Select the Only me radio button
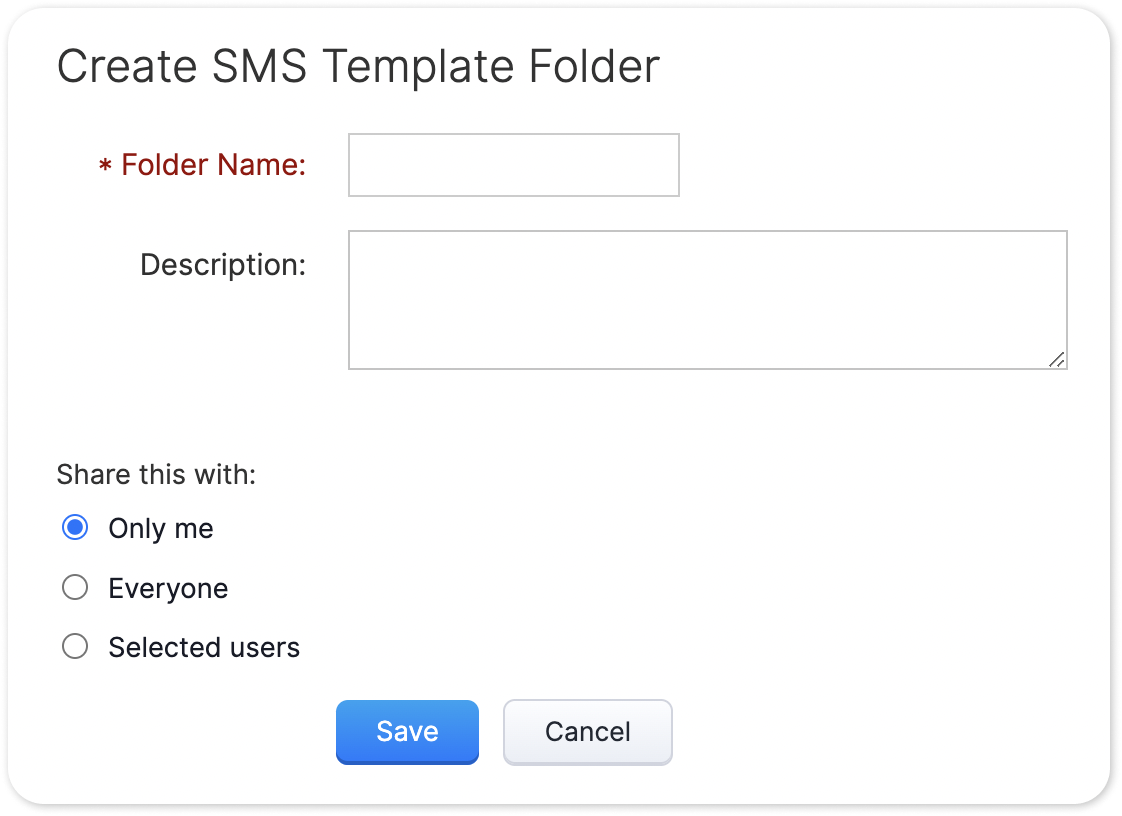The height and width of the screenshot is (816, 1122). pos(75,528)
